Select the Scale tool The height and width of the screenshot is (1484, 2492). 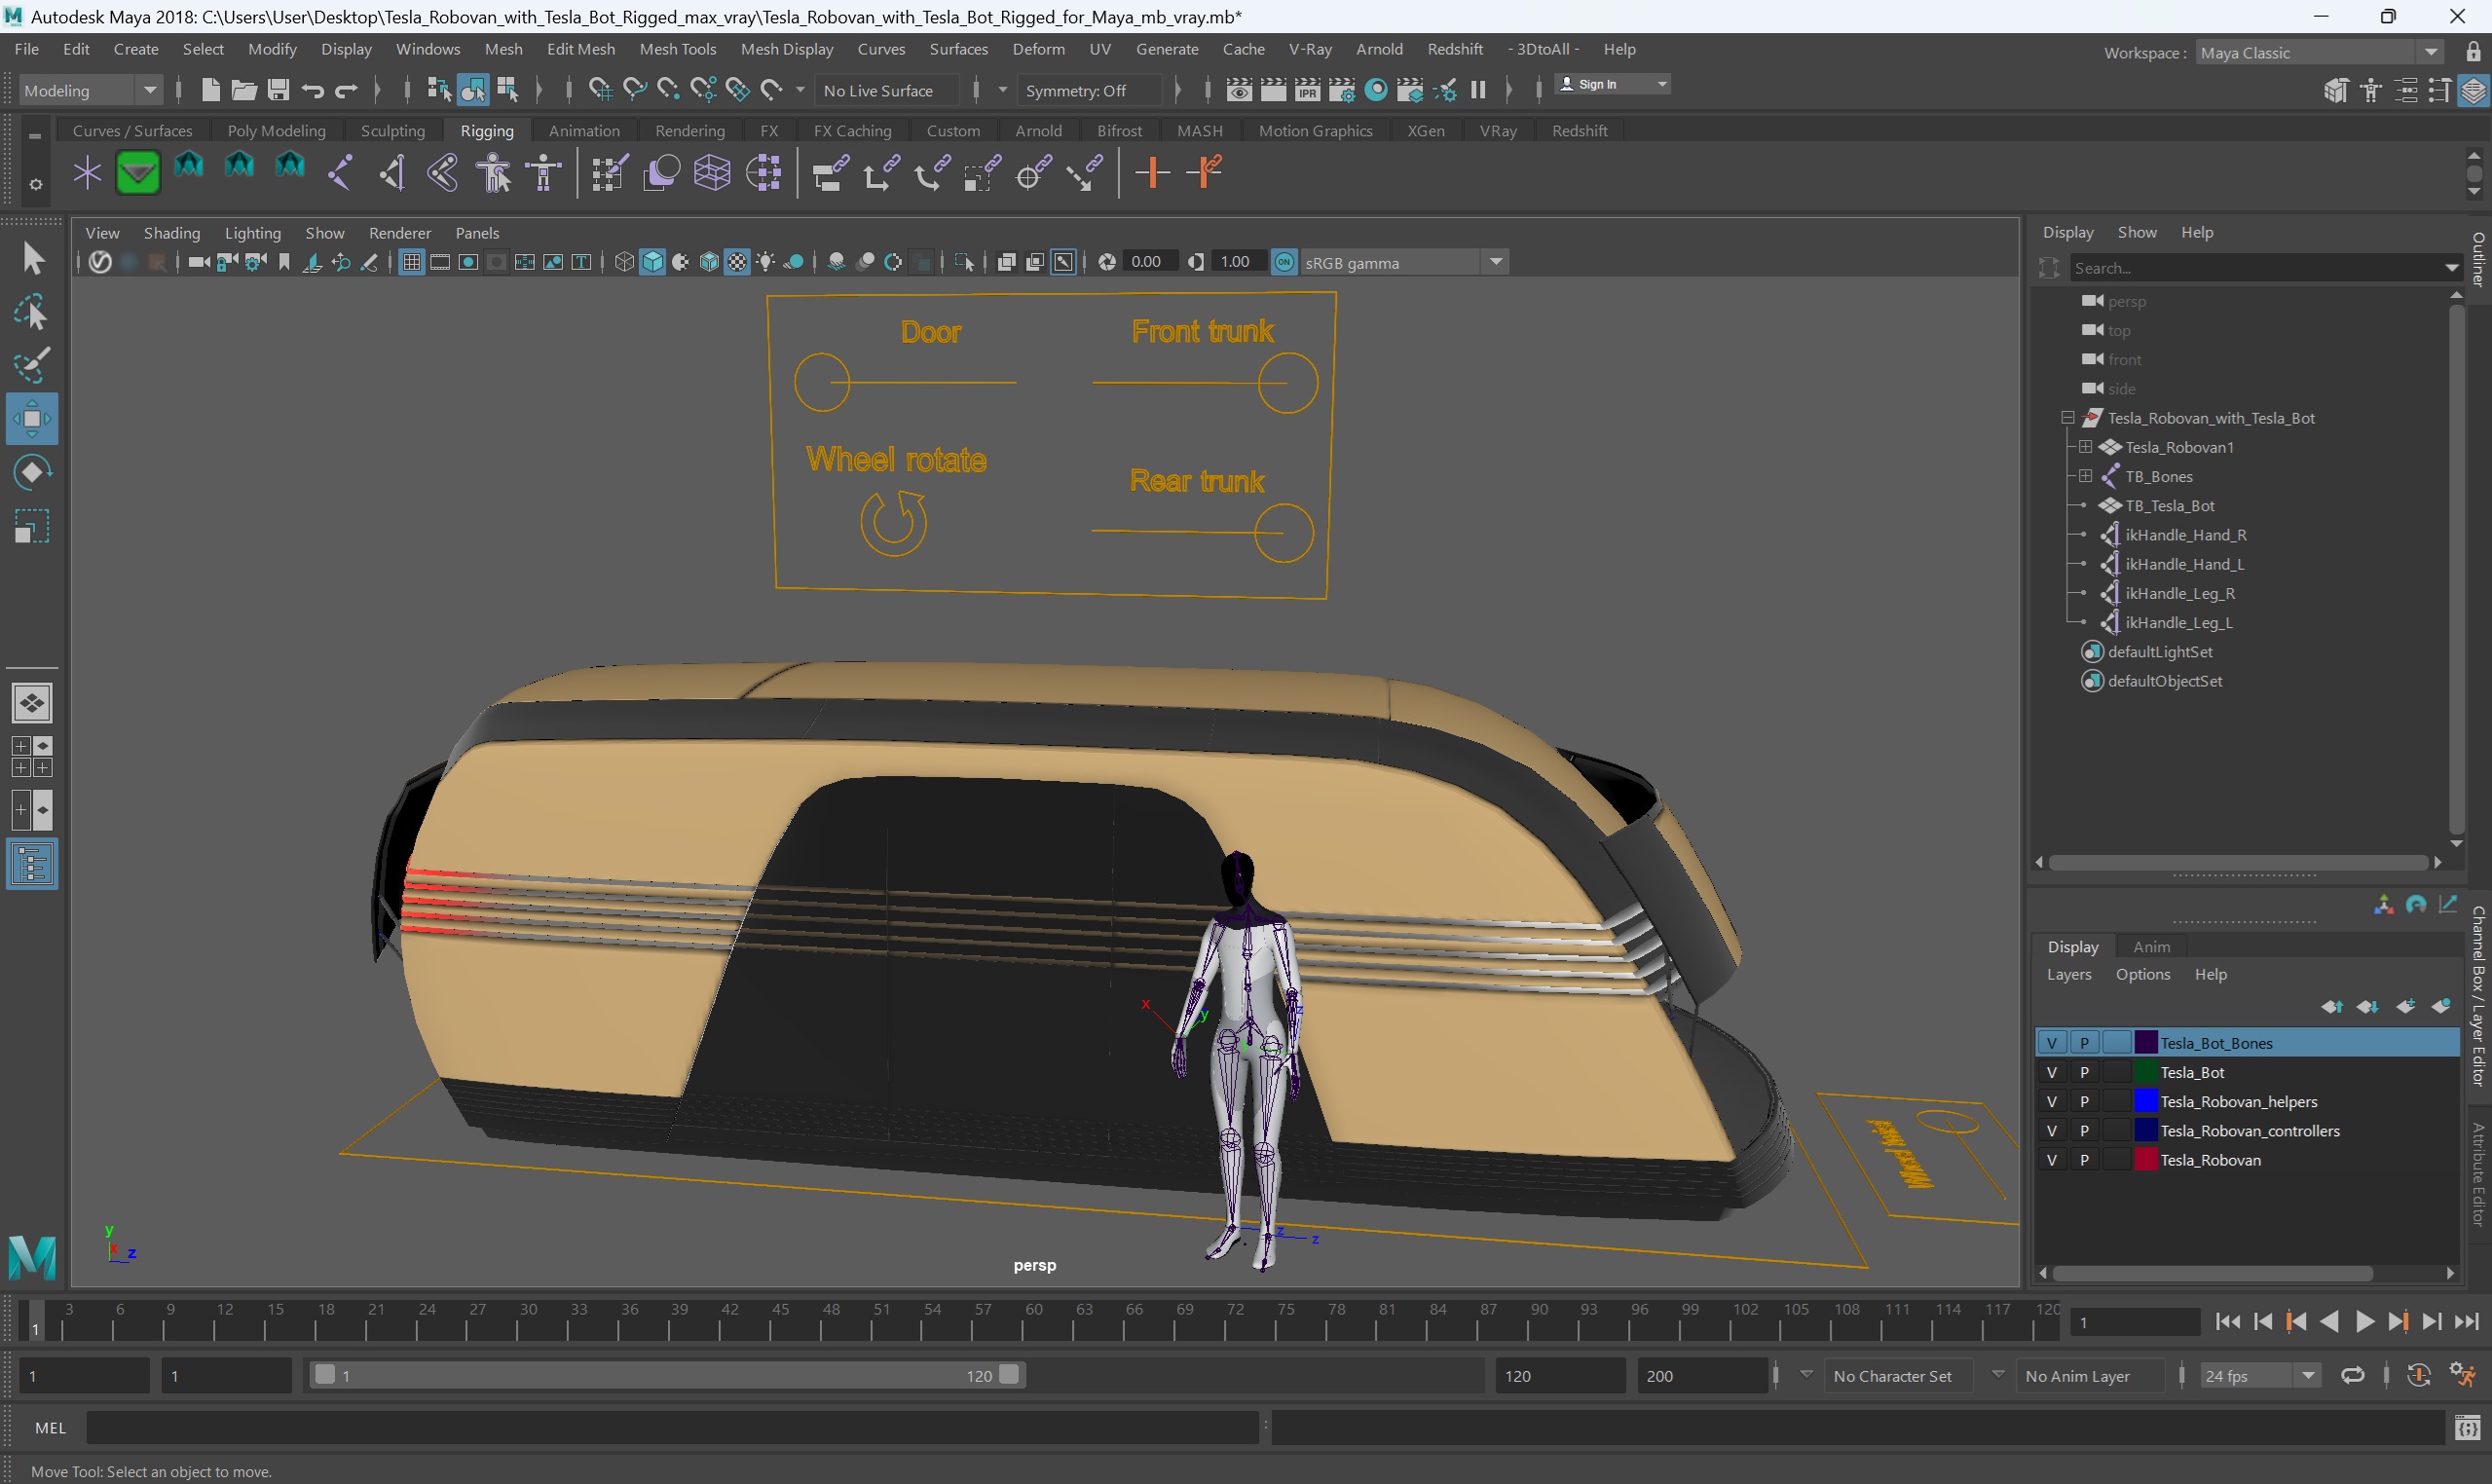pos(32,526)
